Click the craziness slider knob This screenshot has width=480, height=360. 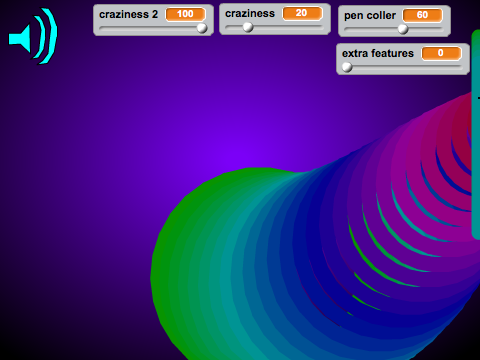point(248,27)
